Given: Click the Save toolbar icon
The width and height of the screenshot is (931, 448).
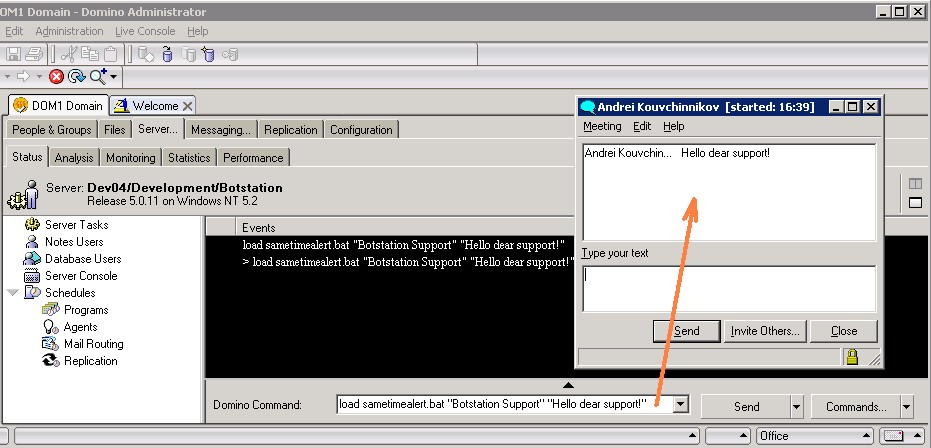Looking at the screenshot, I should [13, 55].
